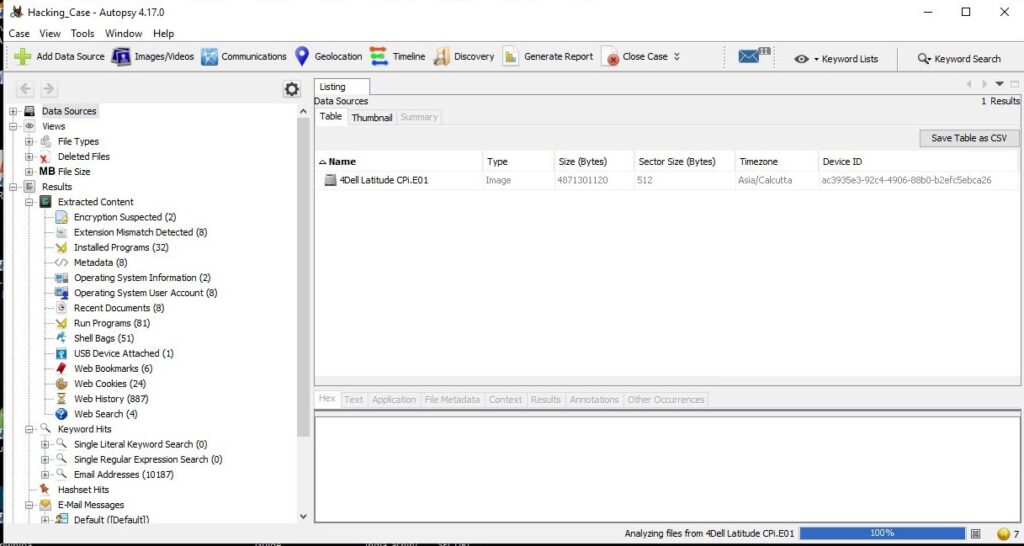The image size is (1024, 546).
Task: Sort table by Name column header
Action: [x=399, y=161]
